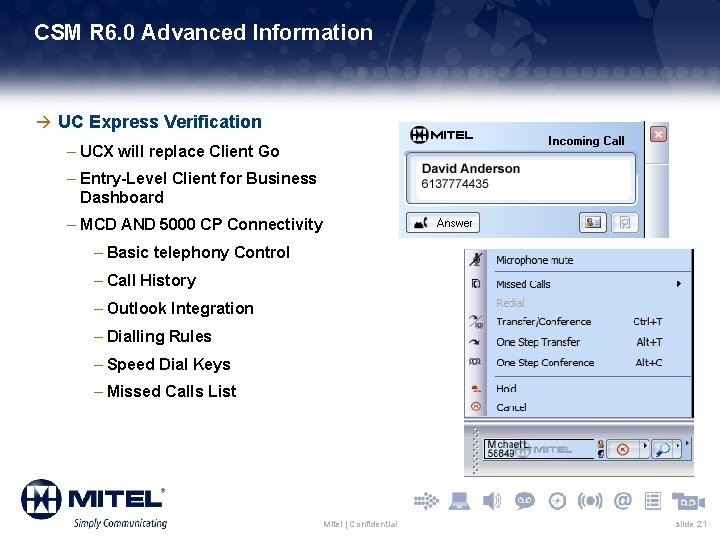Screen dimensions: 720x540
Task: Click the greyed-out lookup icon in Incoming Call popup
Action: click(x=624, y=223)
